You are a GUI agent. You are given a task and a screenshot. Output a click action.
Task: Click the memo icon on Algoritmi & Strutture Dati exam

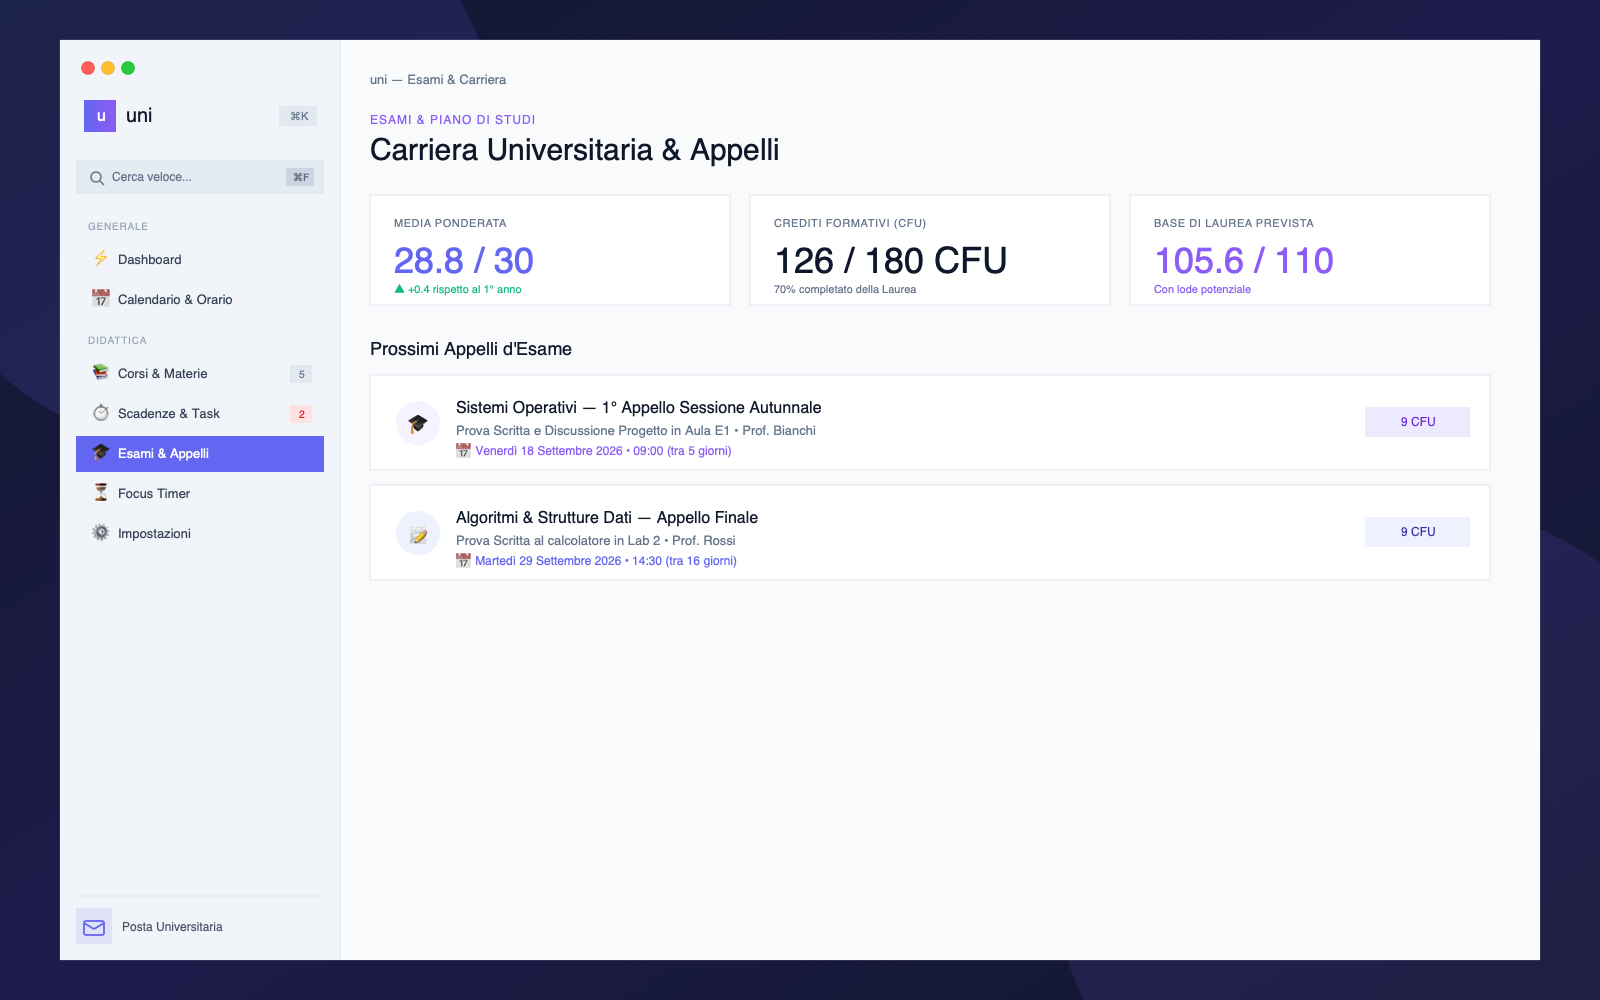pos(418,534)
